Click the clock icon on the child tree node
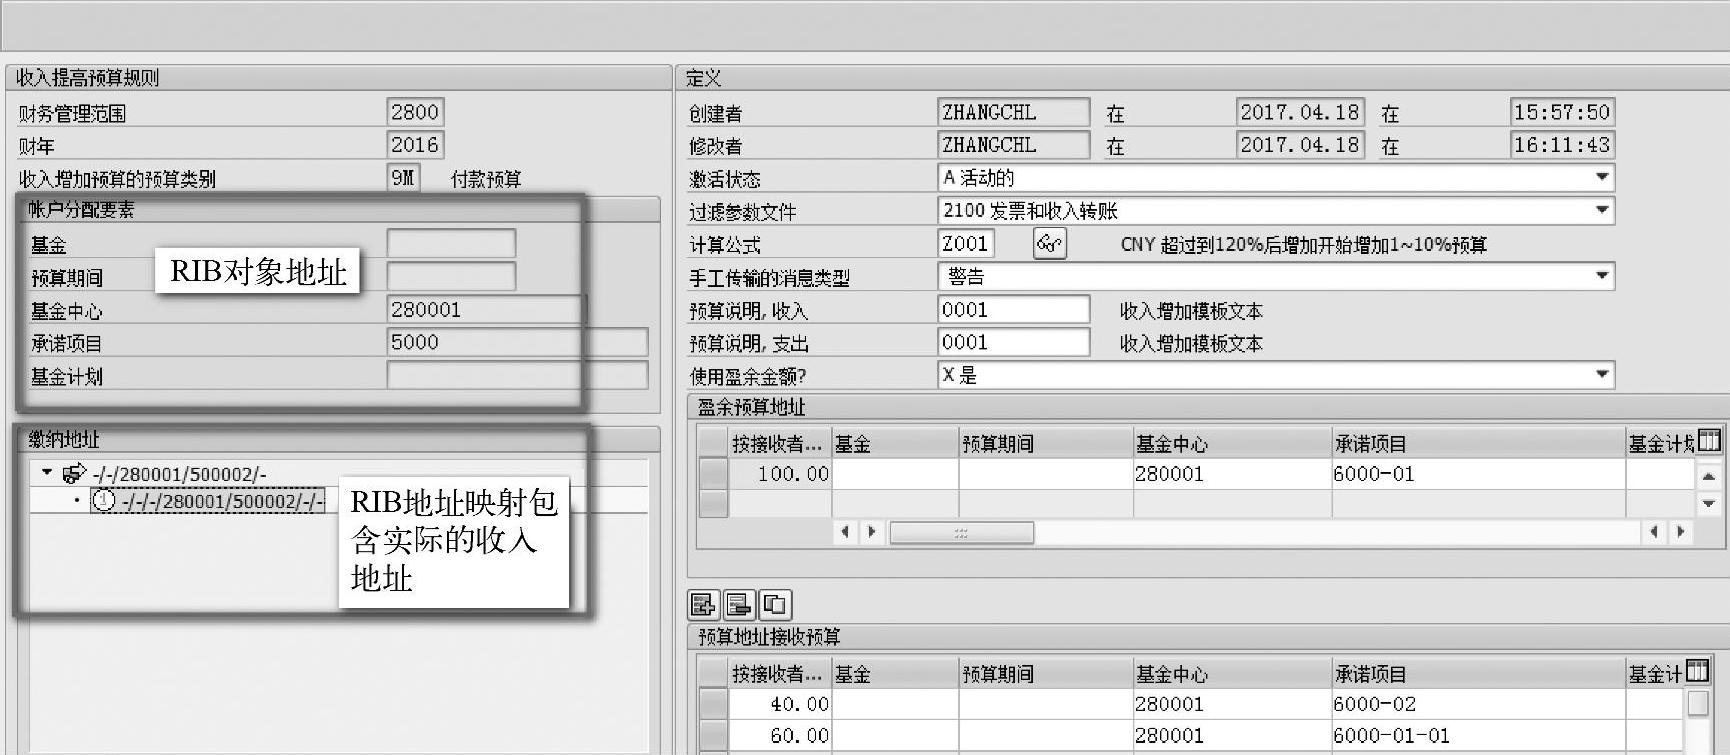 [103, 501]
